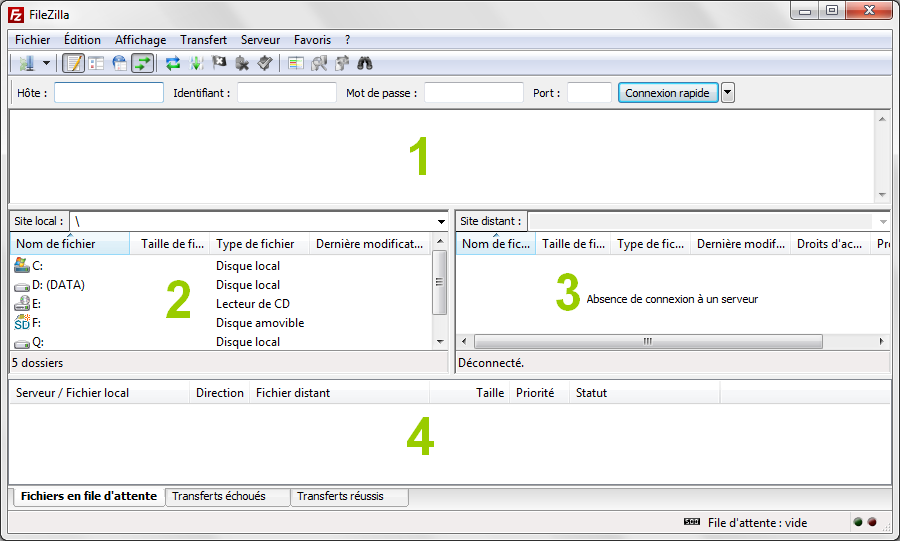Screen dimensions: 900x541
Task: Click the Priorité queue column header
Action: click(539, 393)
